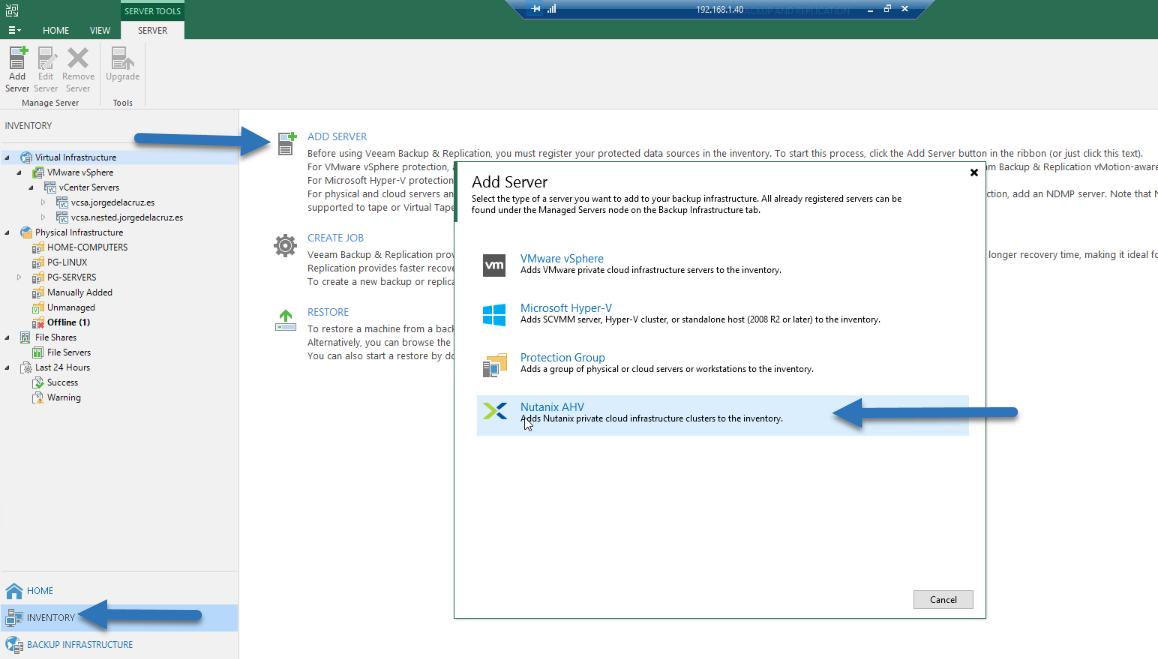1158x659 pixels.
Task: Click the Restore green arrow icon
Action: click(x=285, y=320)
